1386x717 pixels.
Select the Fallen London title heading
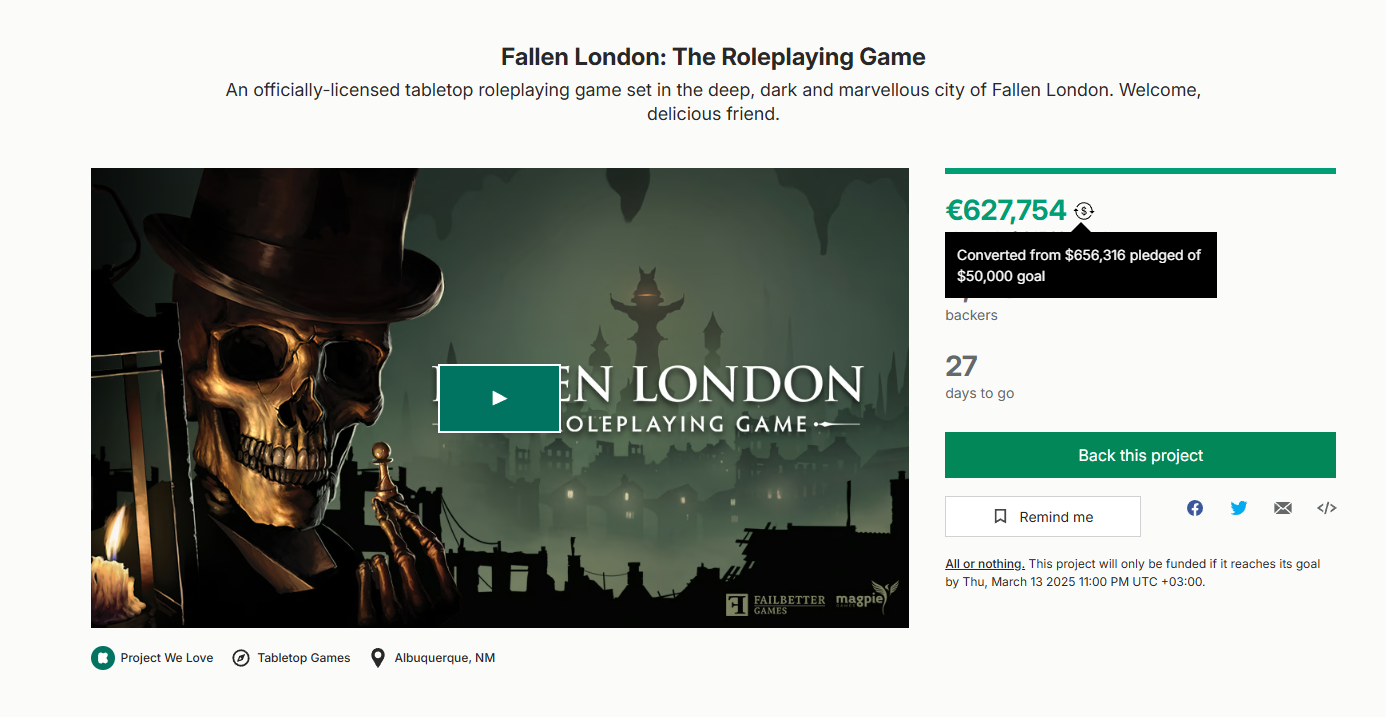coord(712,57)
